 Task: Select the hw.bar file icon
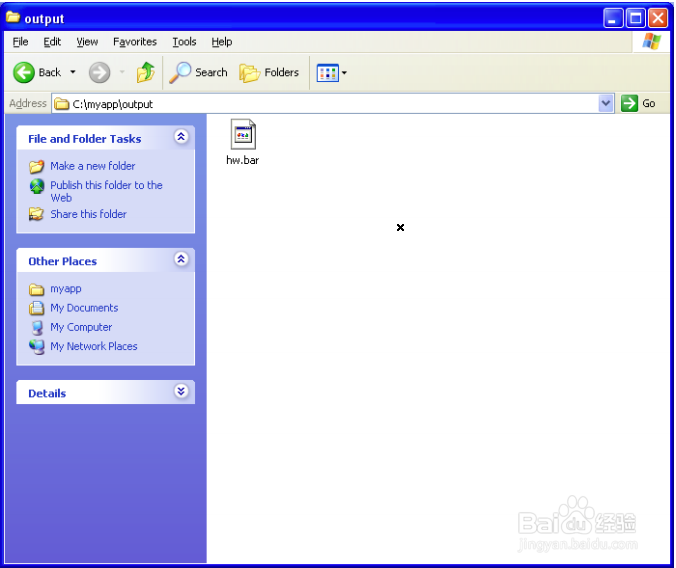[243, 134]
